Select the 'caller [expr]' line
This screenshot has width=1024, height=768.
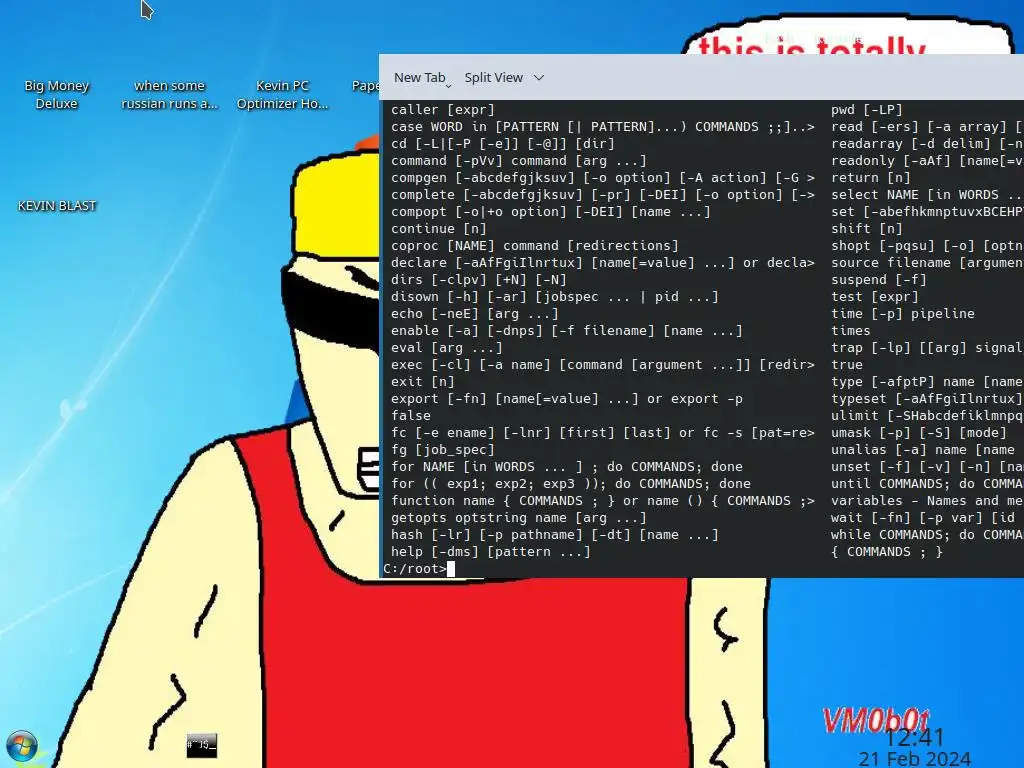pyautogui.click(x=443, y=110)
